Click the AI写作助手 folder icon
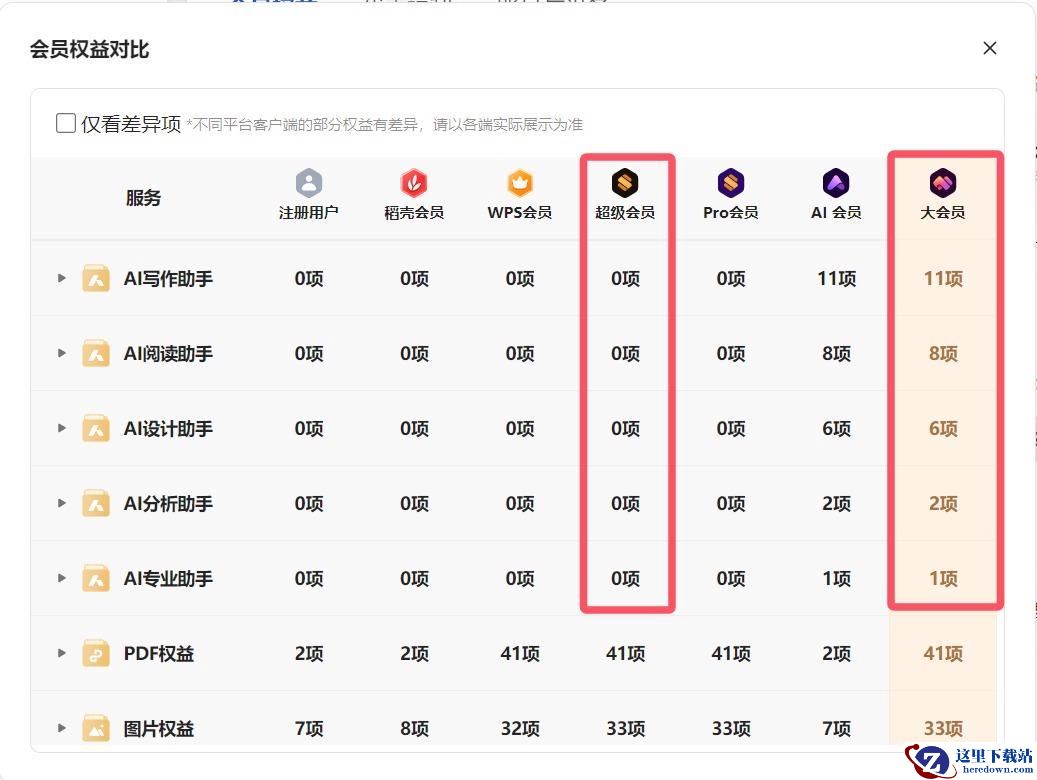1037x780 pixels. tap(96, 279)
